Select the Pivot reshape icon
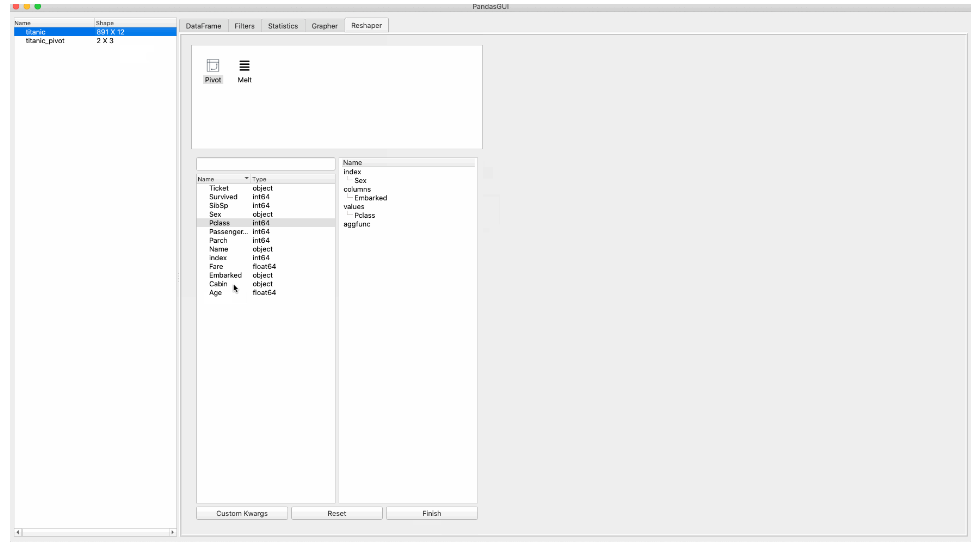The height and width of the screenshot is (548, 977). coord(213,70)
